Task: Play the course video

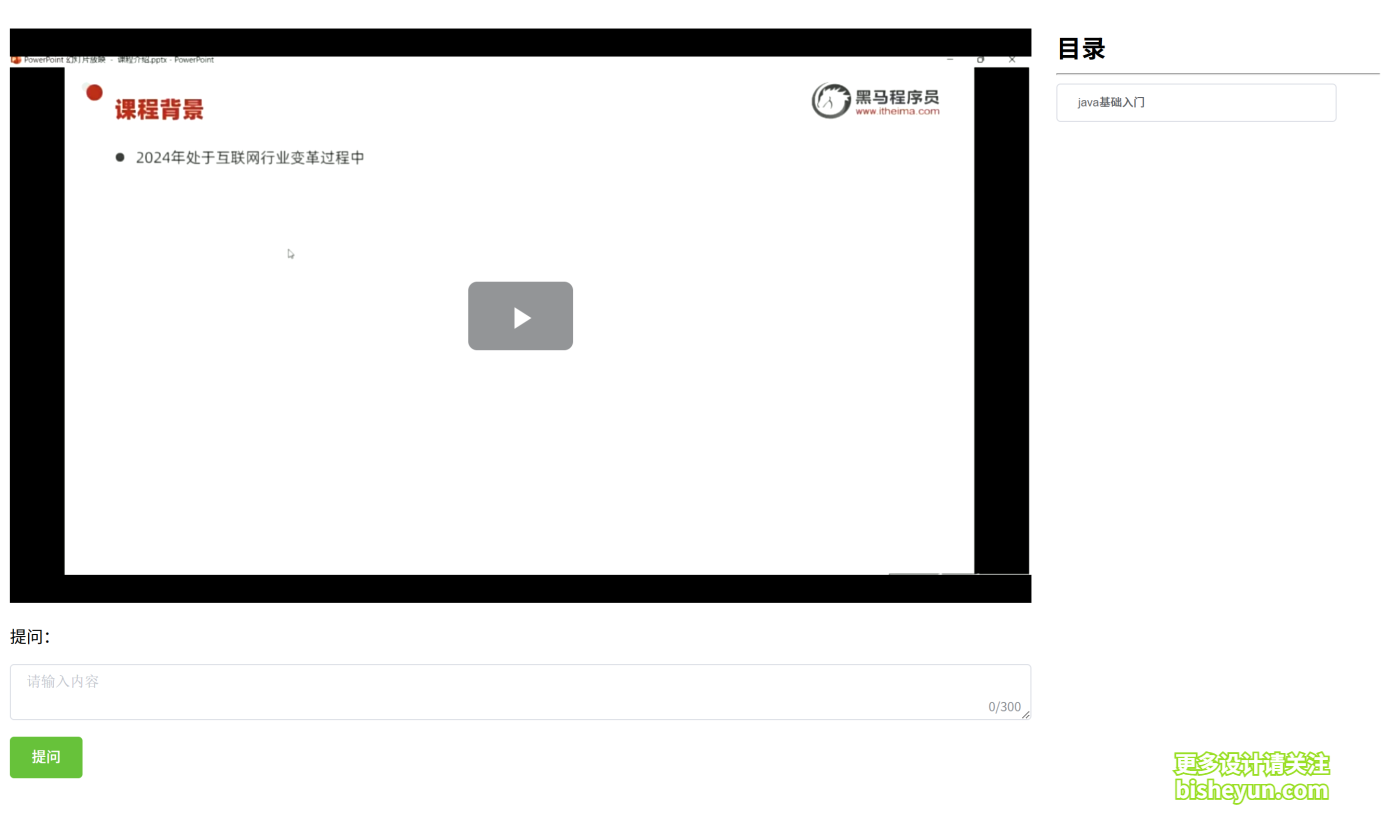Action: coord(520,316)
